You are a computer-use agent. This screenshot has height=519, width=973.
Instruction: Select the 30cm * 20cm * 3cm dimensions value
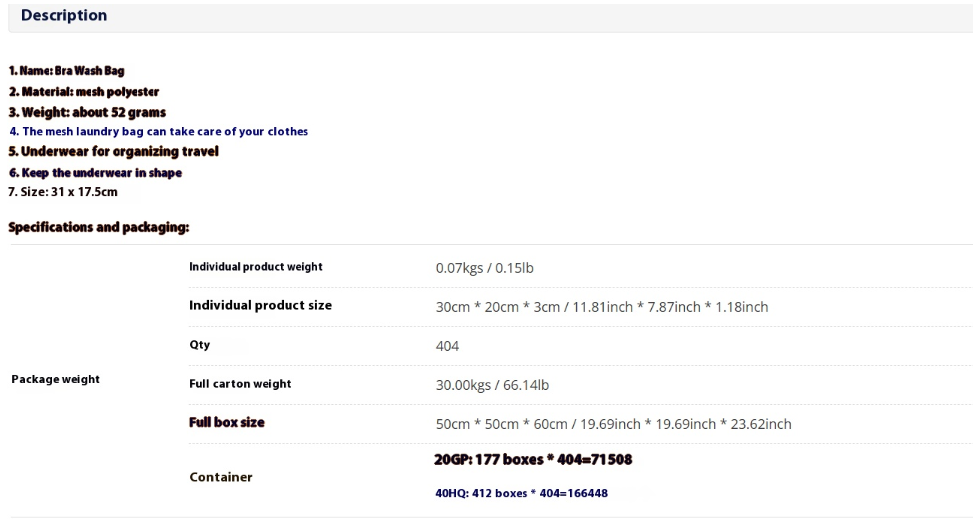pos(602,307)
